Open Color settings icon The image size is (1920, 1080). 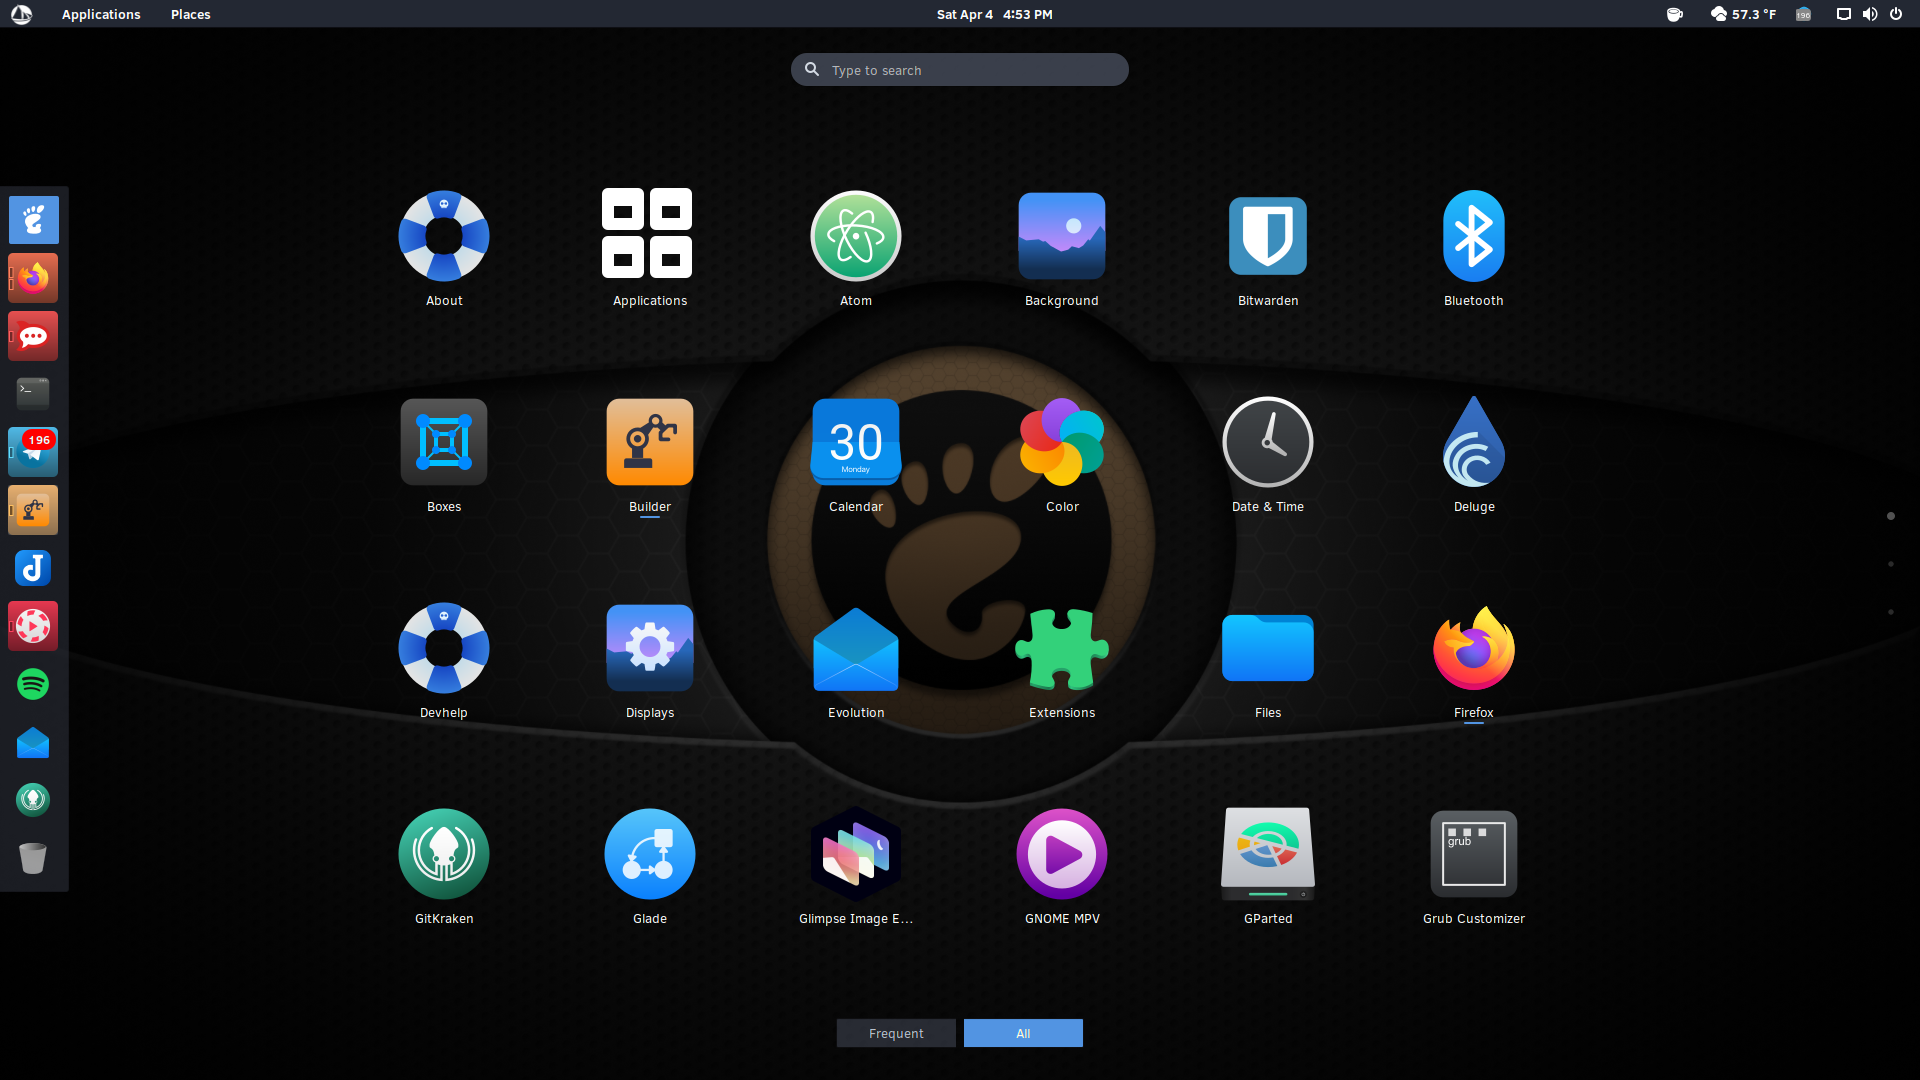point(1062,442)
